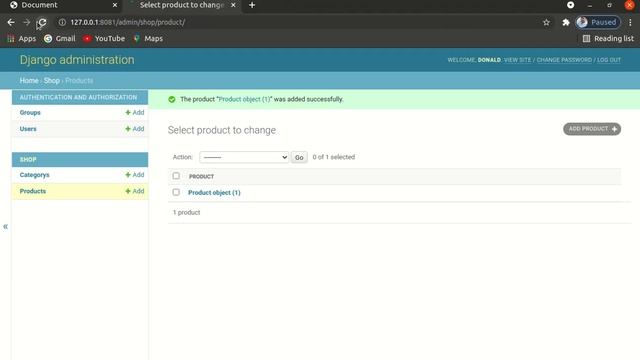Open Authentication and Authorization section header
640x360 pixels.
[78, 97]
